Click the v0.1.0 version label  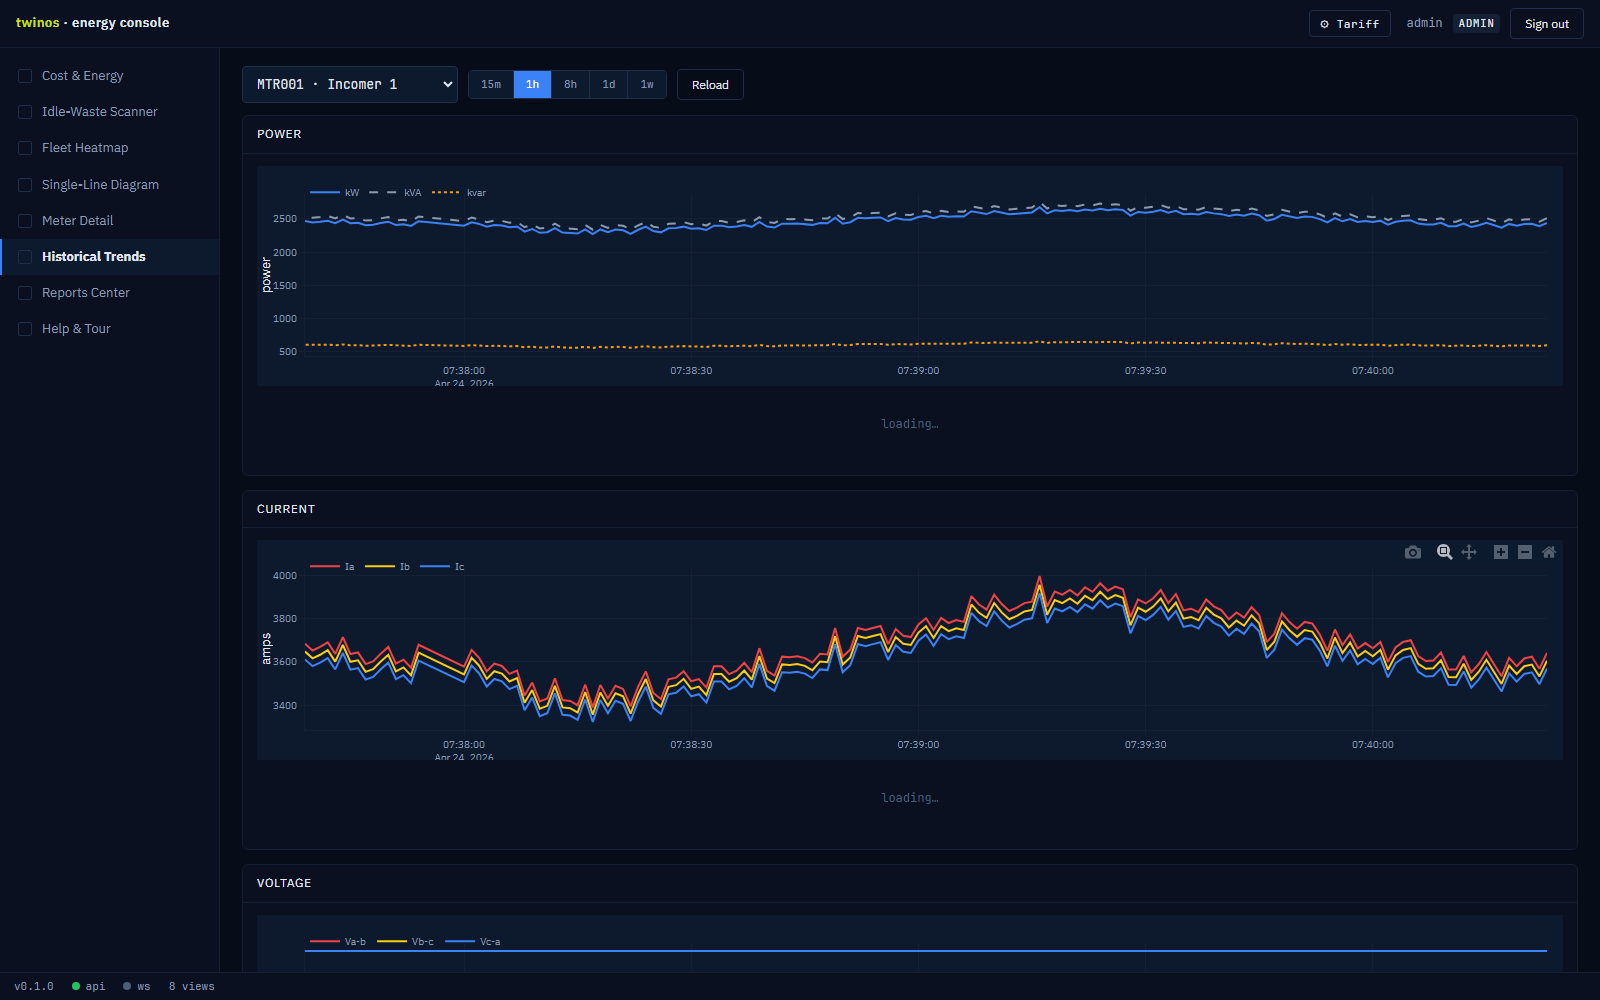click(34, 986)
